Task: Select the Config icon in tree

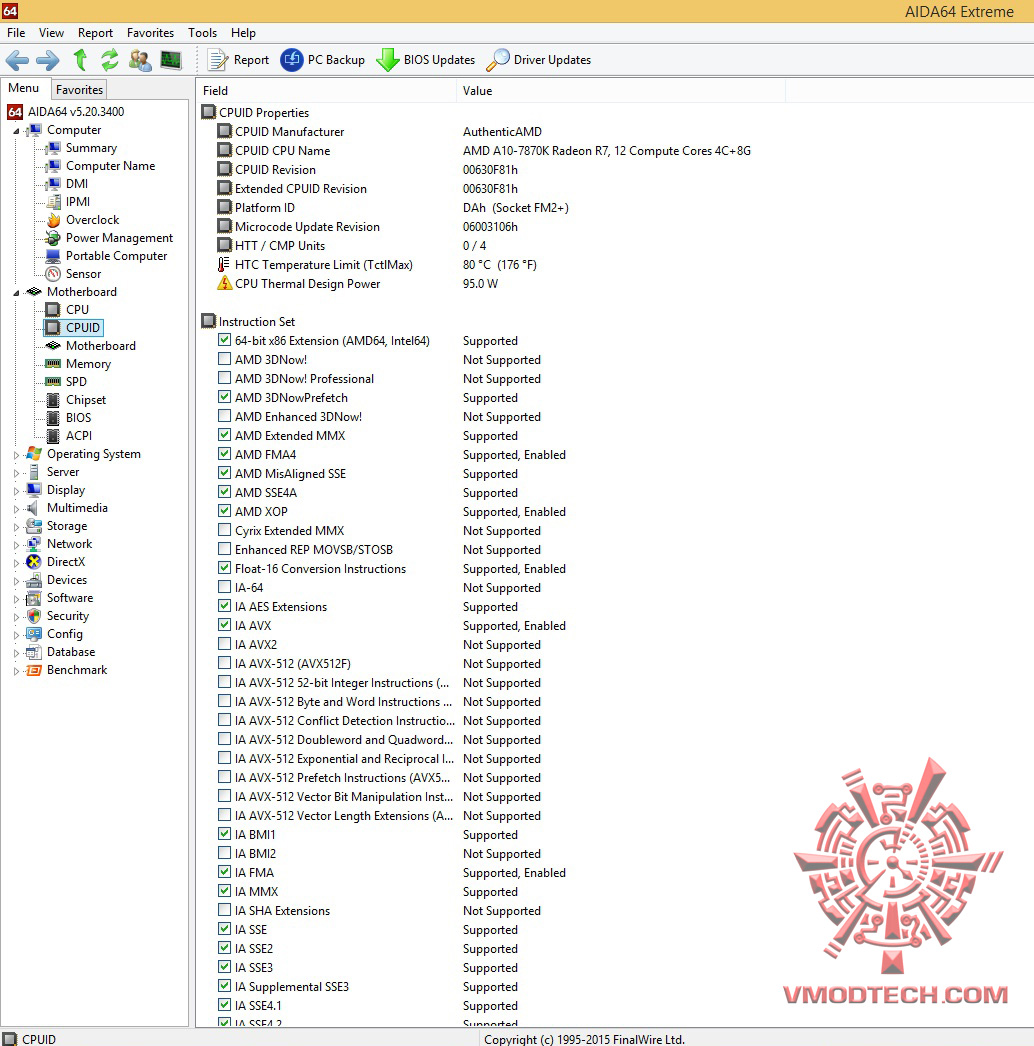Action: coord(33,634)
